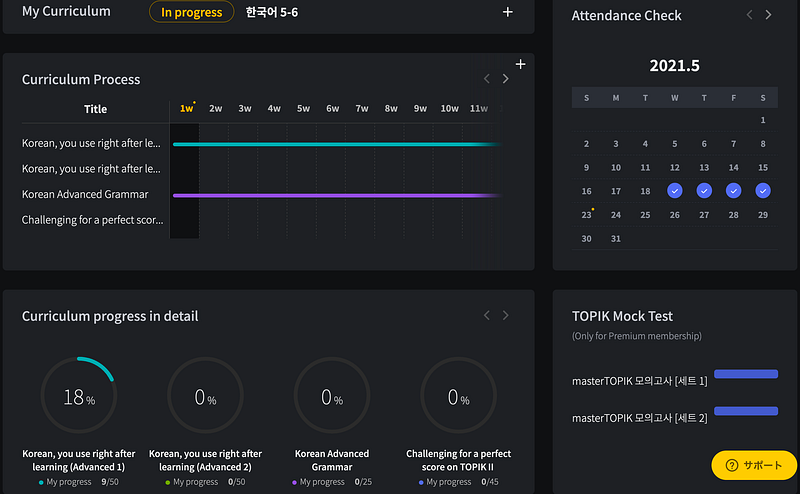800x494 pixels.
Task: Next arrow in Curriculum progress in detail
Action: tap(505, 315)
